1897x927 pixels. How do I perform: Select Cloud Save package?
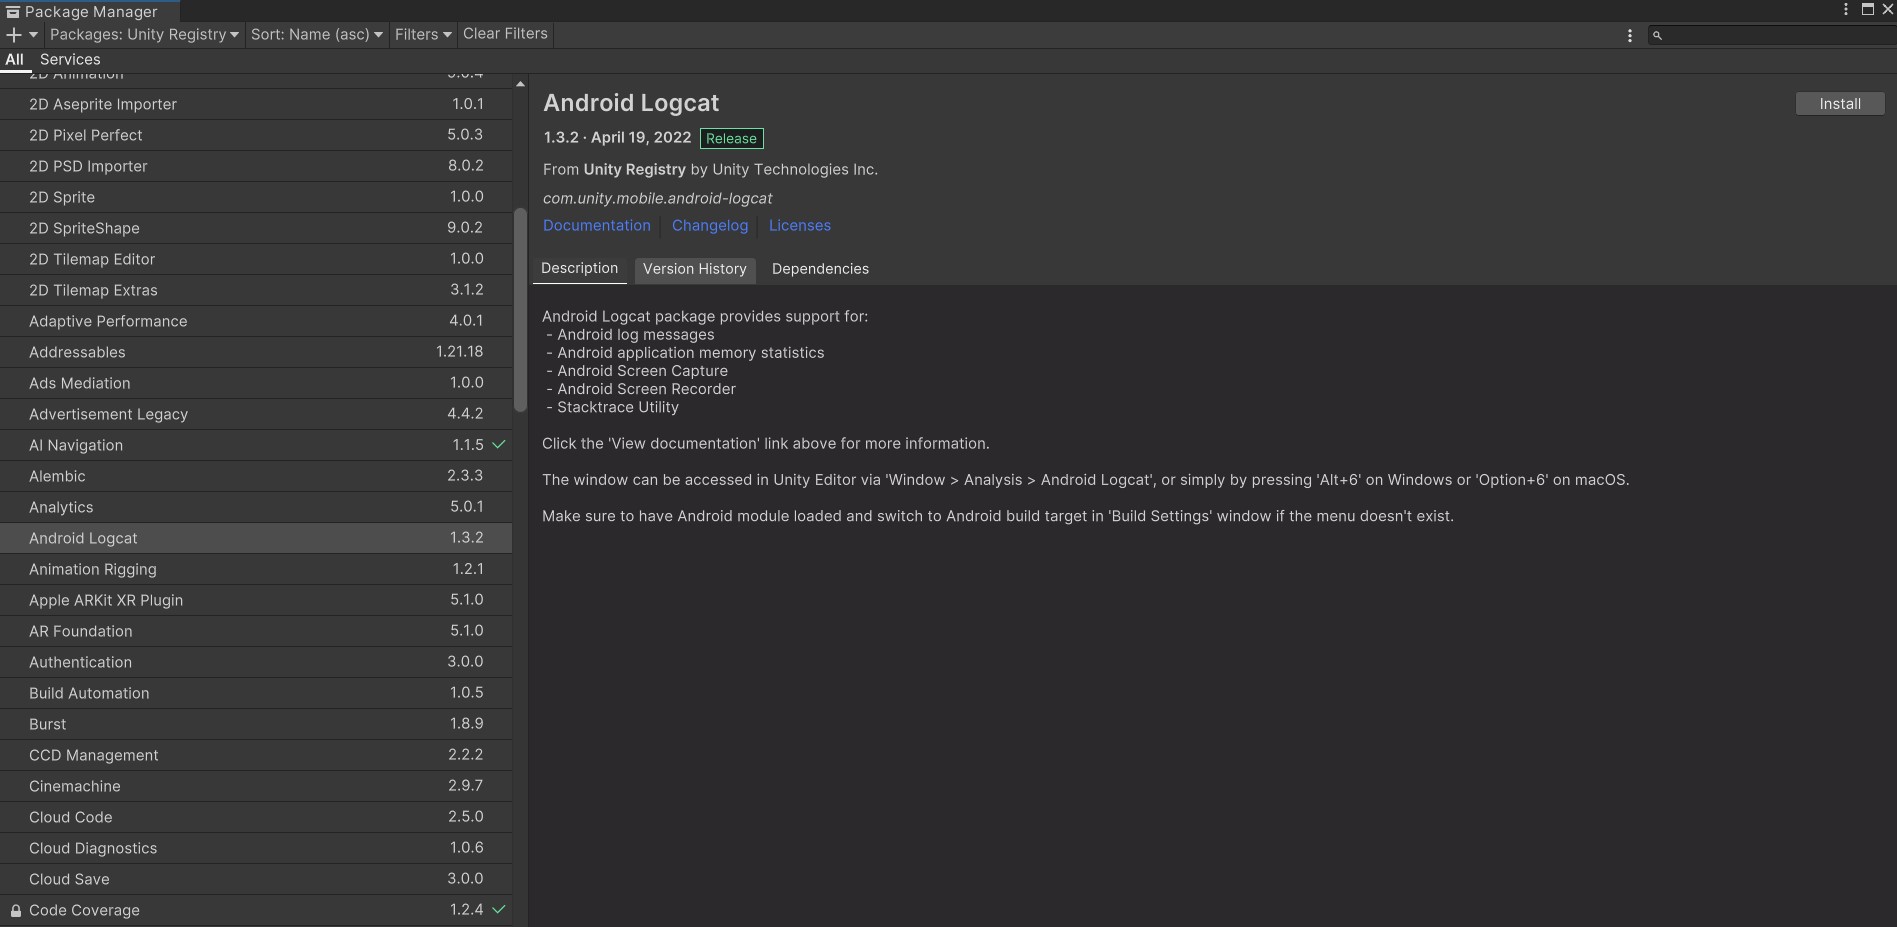tap(256, 879)
